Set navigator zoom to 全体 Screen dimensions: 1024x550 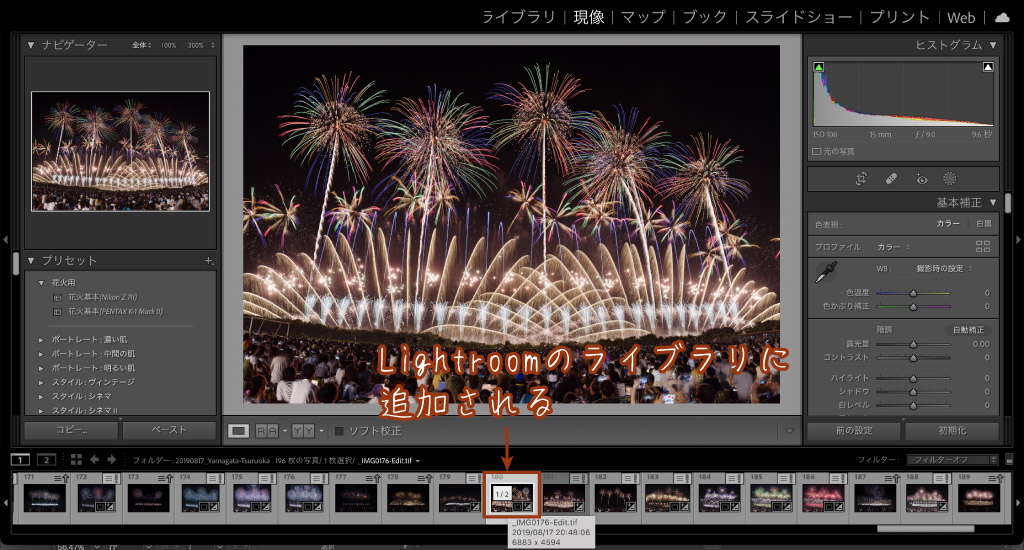pyautogui.click(x=141, y=45)
